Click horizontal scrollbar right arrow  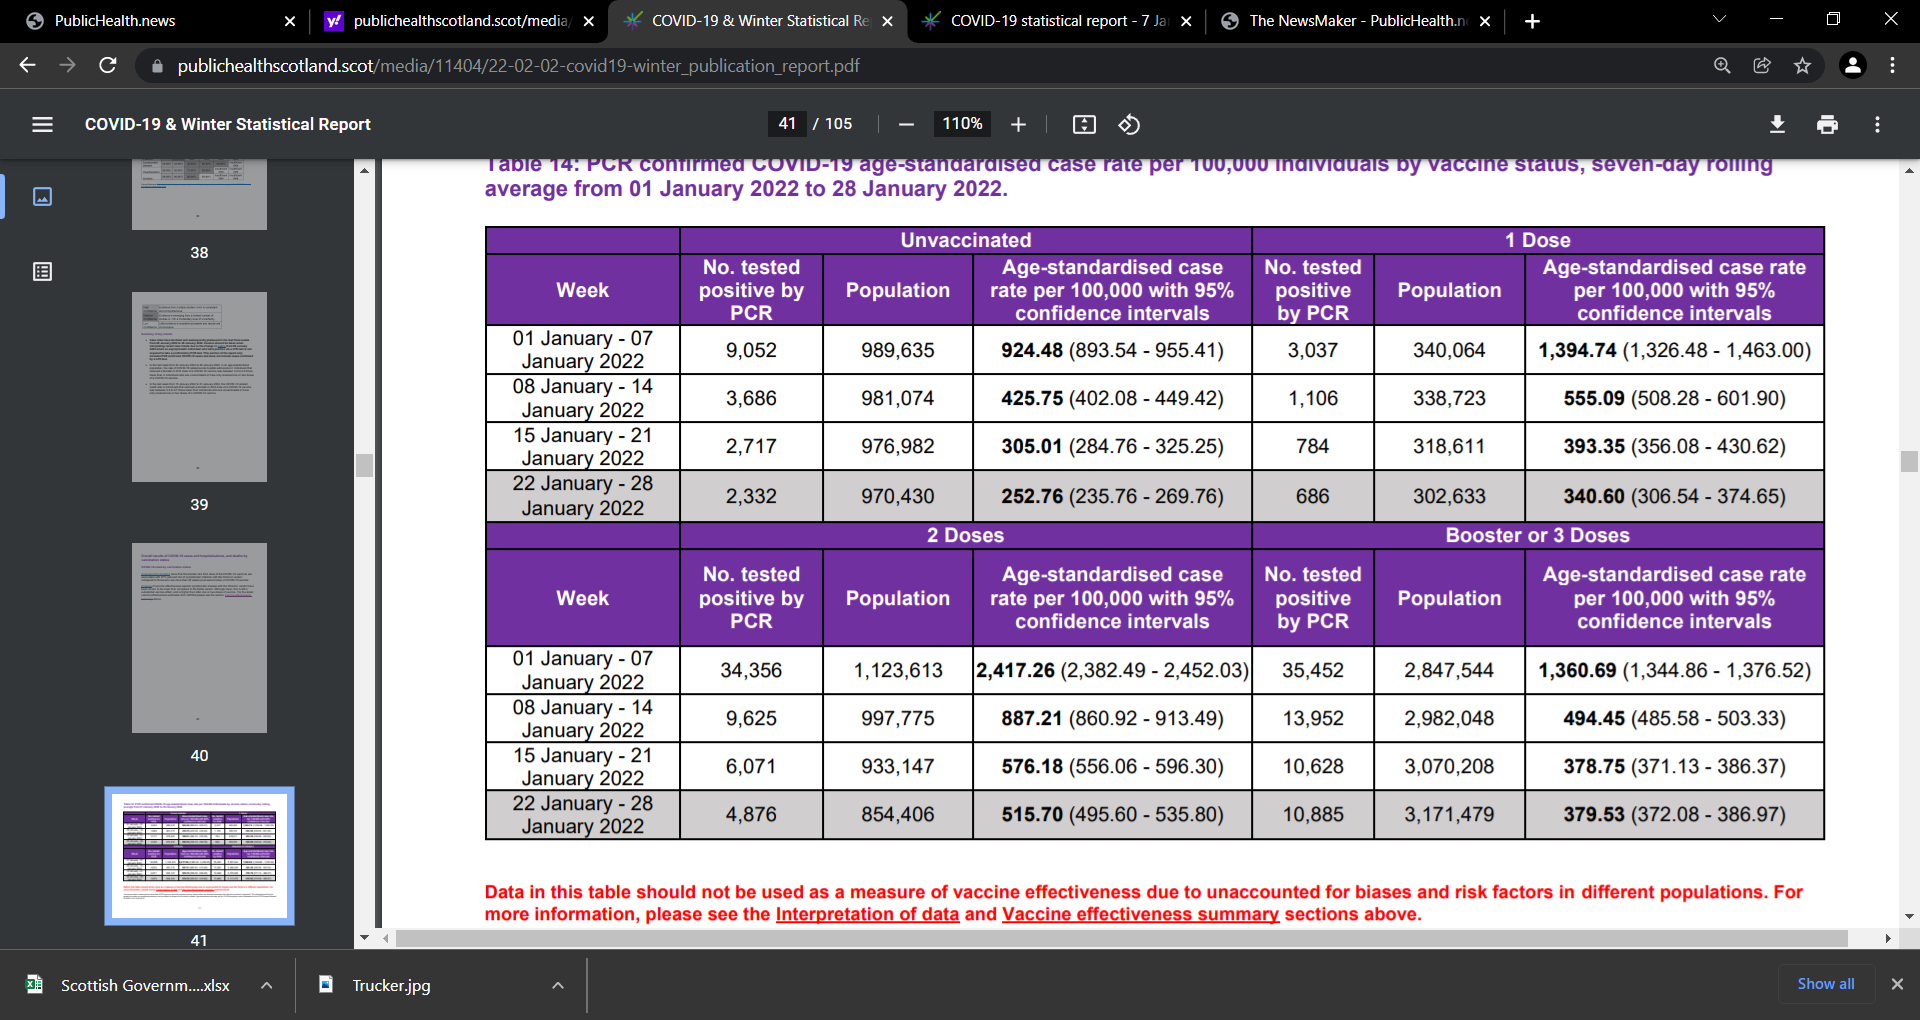point(1887,938)
